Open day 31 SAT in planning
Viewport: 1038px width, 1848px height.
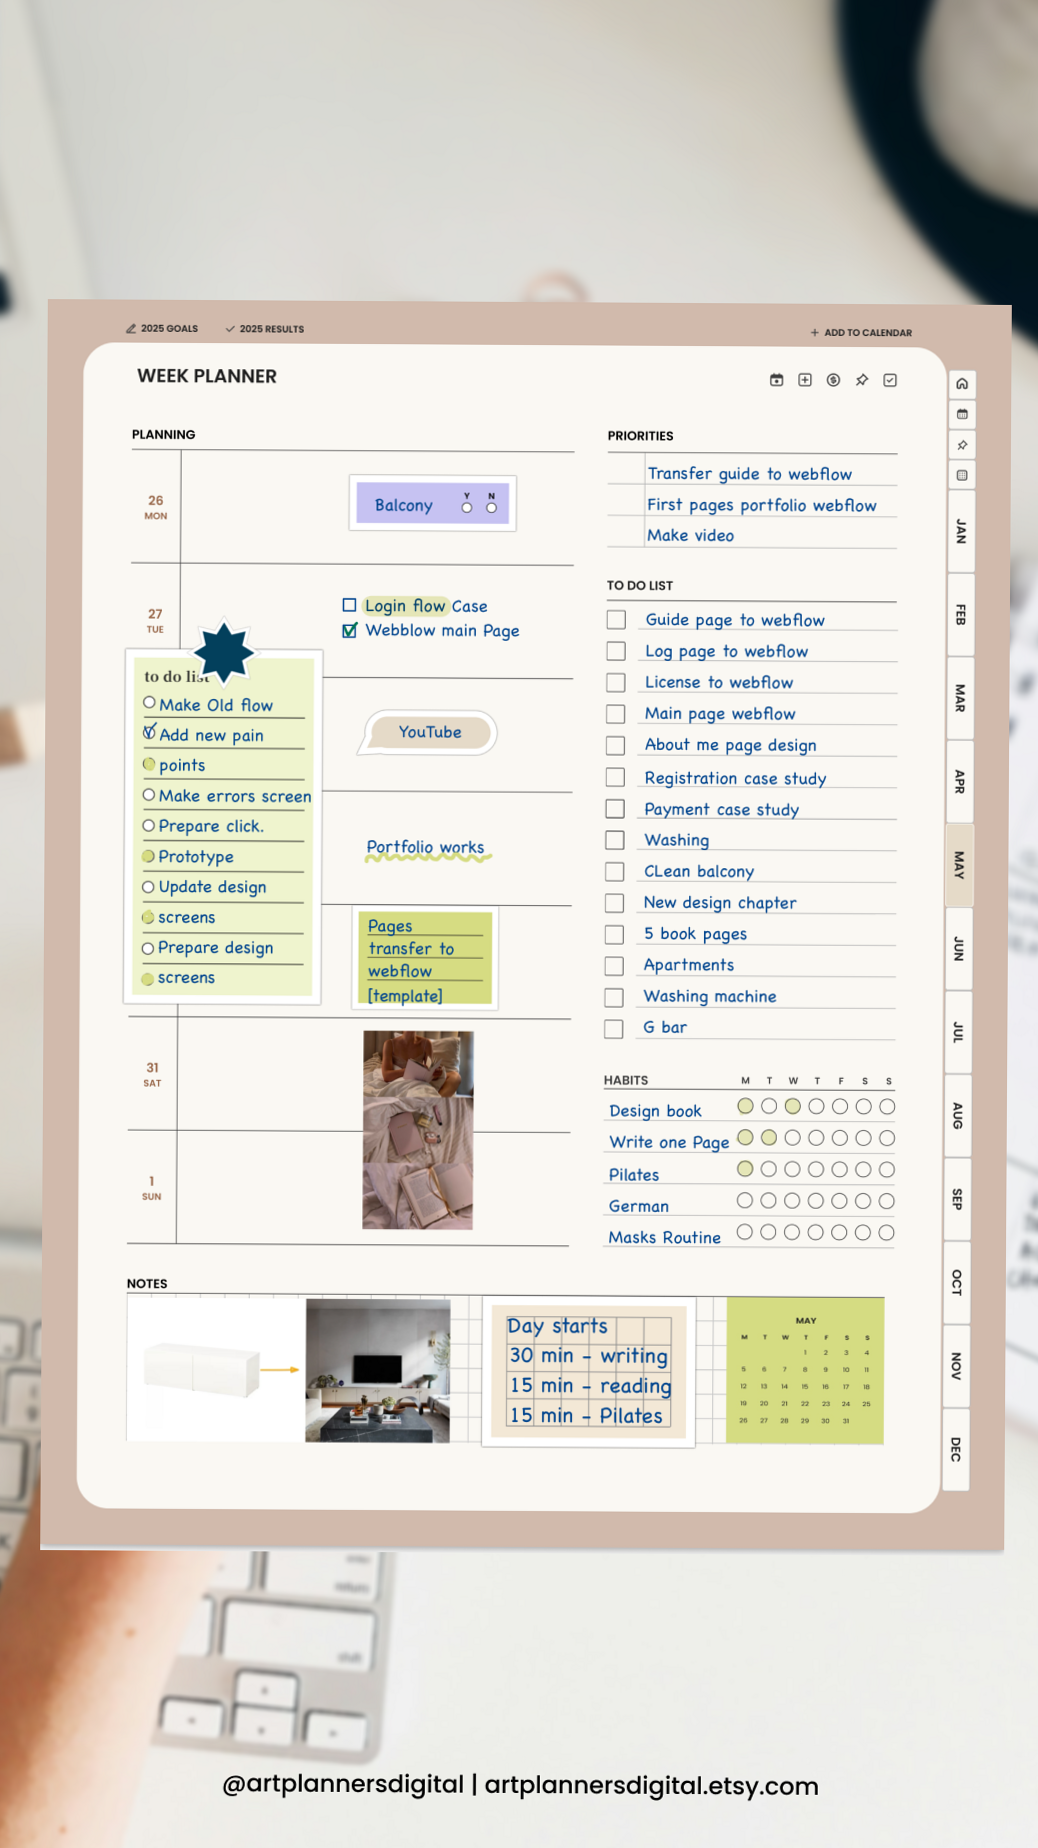pos(152,1074)
